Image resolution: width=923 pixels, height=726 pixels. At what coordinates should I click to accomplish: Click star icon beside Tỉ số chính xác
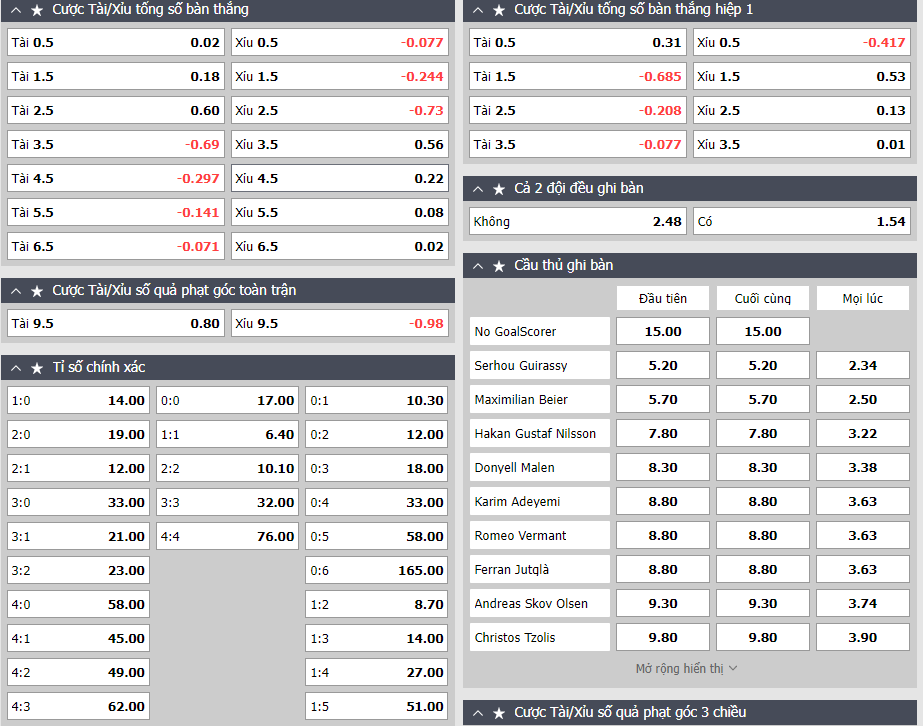point(37,368)
